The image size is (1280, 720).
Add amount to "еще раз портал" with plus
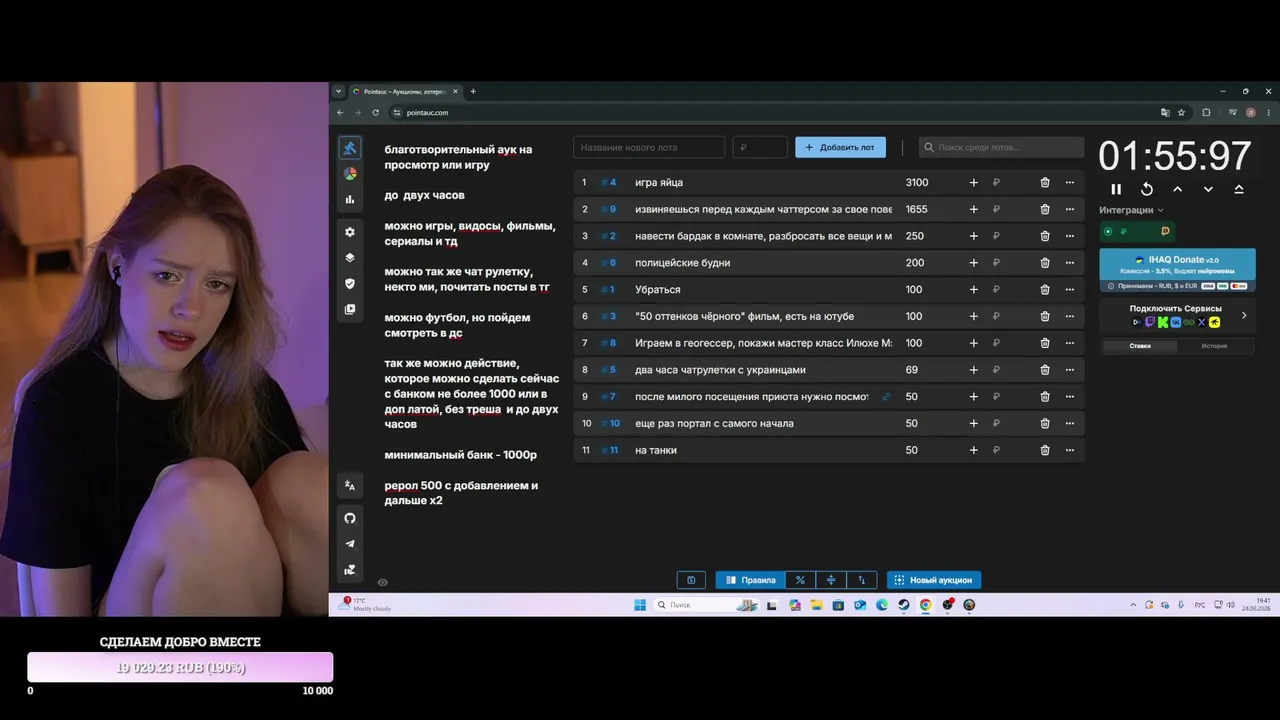973,423
